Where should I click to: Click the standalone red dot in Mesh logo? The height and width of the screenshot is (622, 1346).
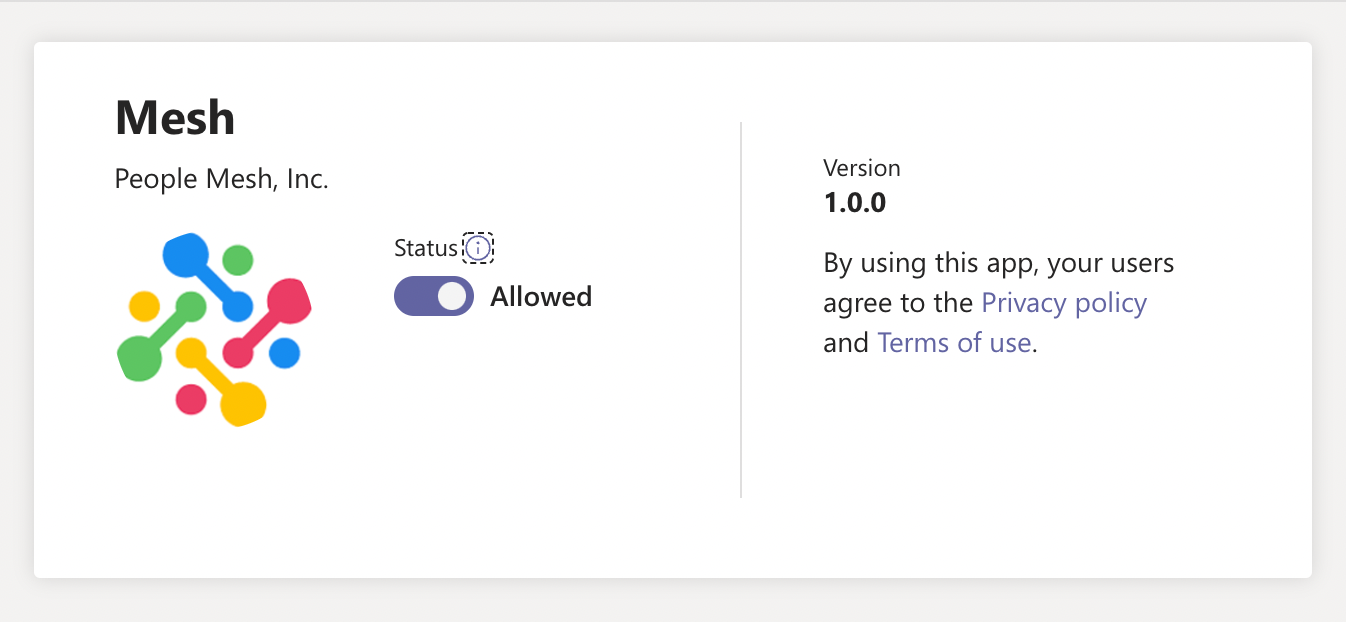[191, 399]
